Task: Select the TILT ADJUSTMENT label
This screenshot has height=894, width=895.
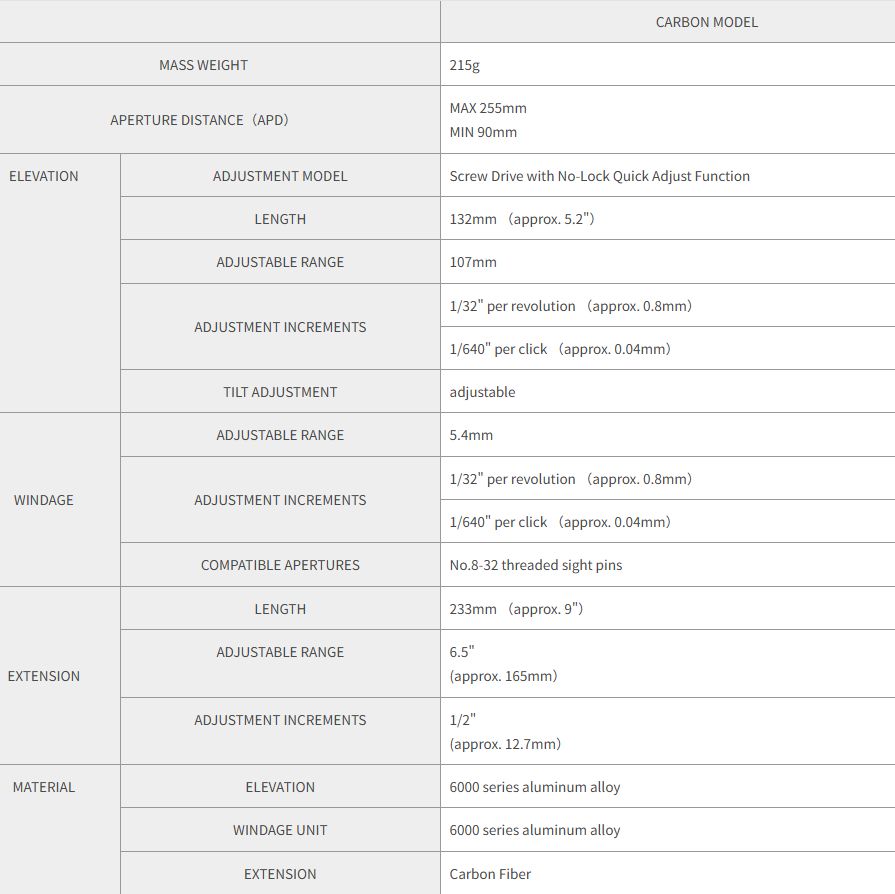Action: [x=280, y=392]
